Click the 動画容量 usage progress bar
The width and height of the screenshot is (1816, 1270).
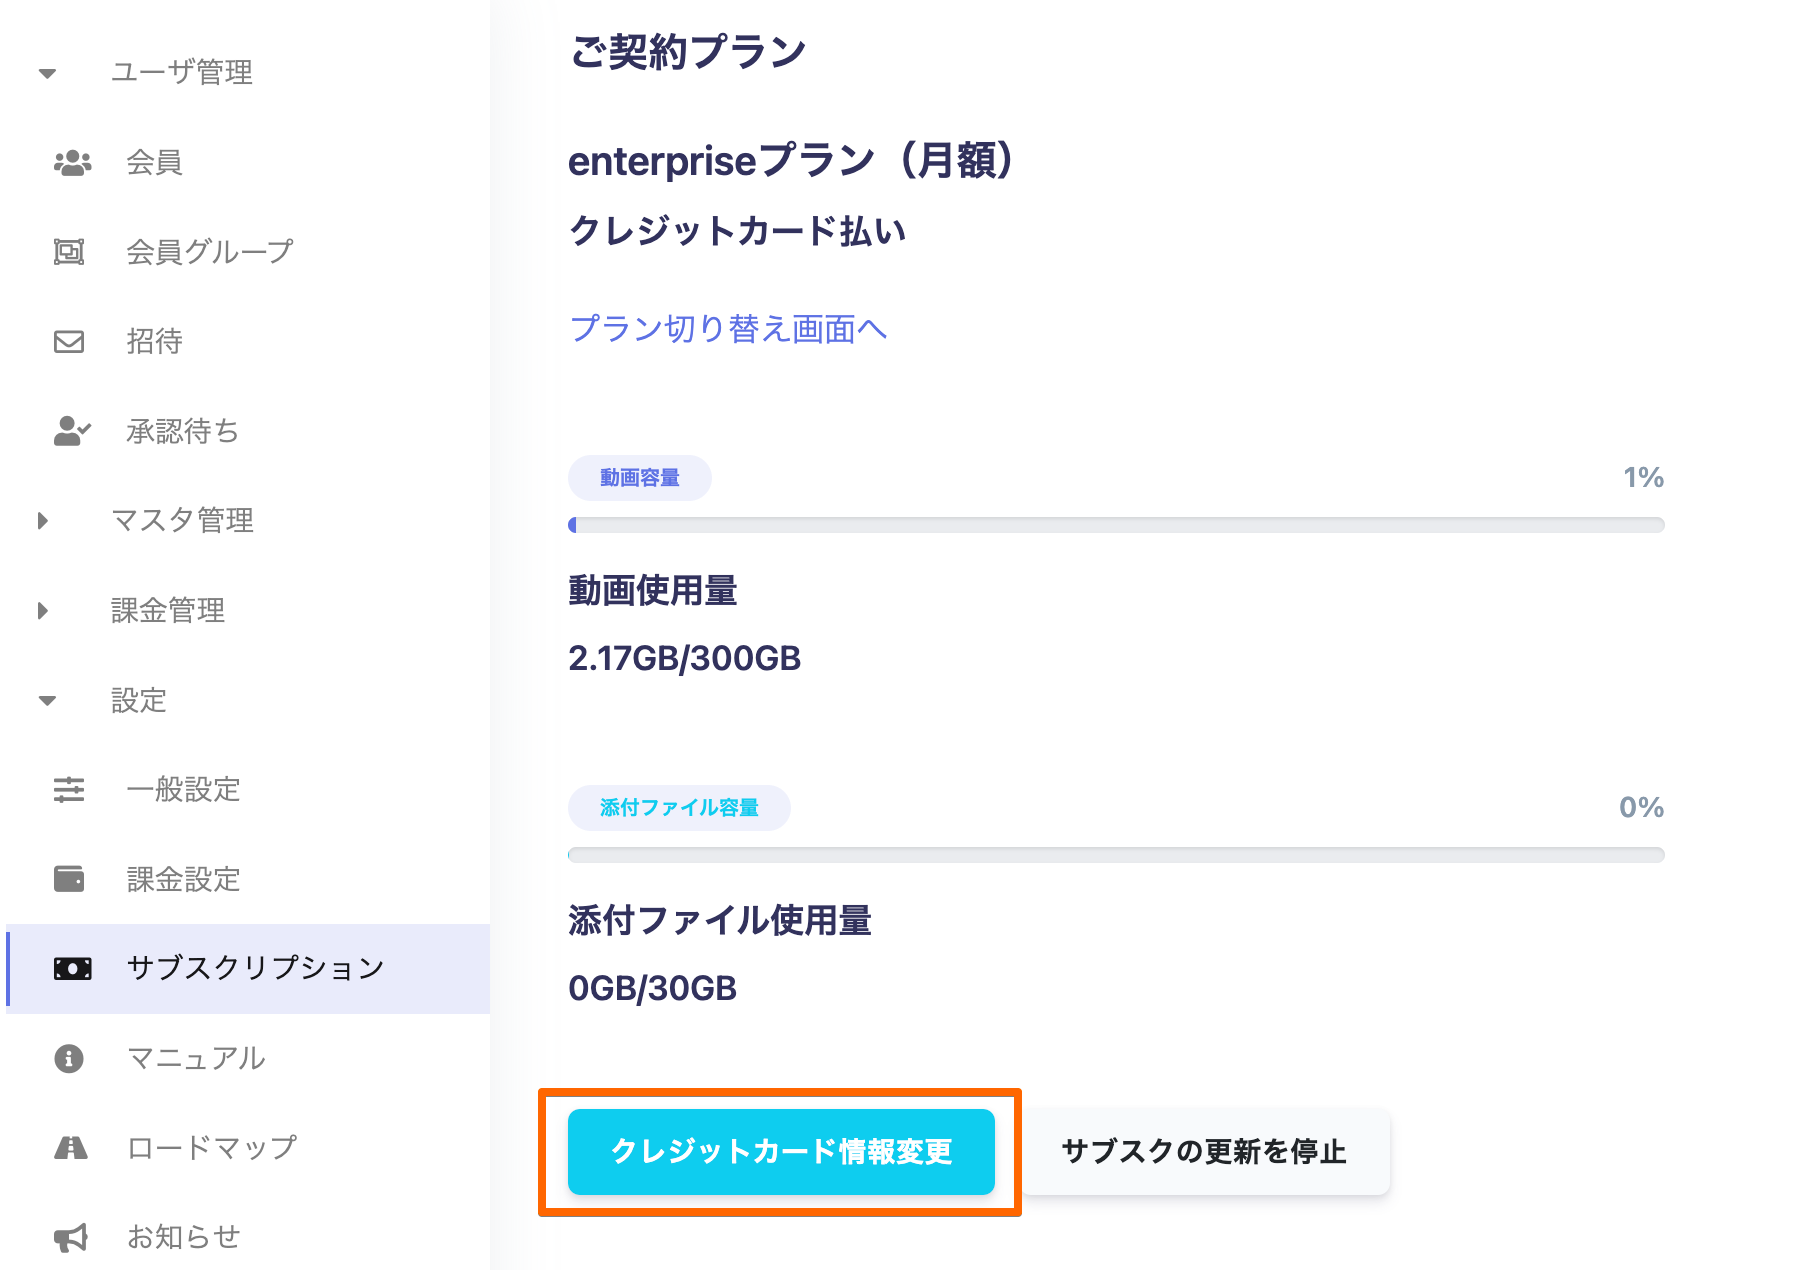(1115, 525)
